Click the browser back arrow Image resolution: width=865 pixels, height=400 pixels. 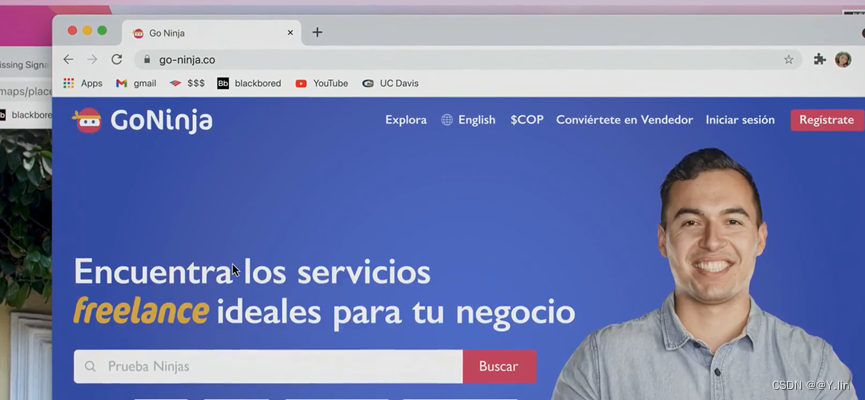click(x=68, y=60)
